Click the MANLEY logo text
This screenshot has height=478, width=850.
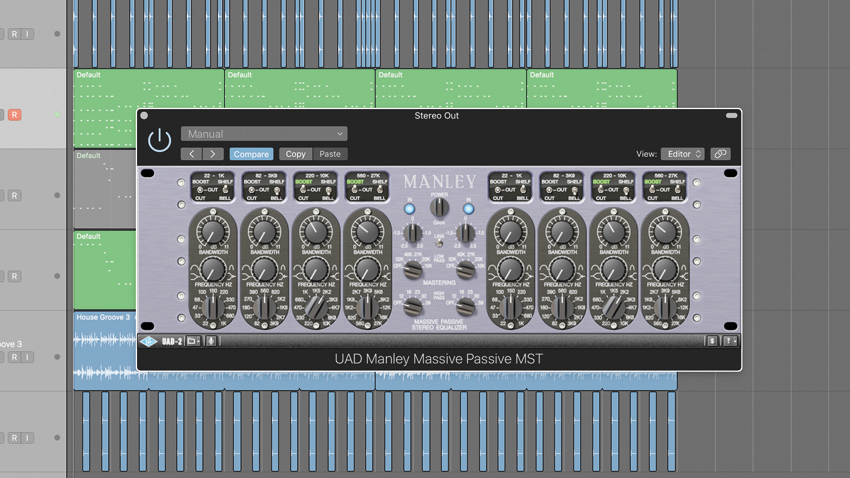pyautogui.click(x=440, y=182)
